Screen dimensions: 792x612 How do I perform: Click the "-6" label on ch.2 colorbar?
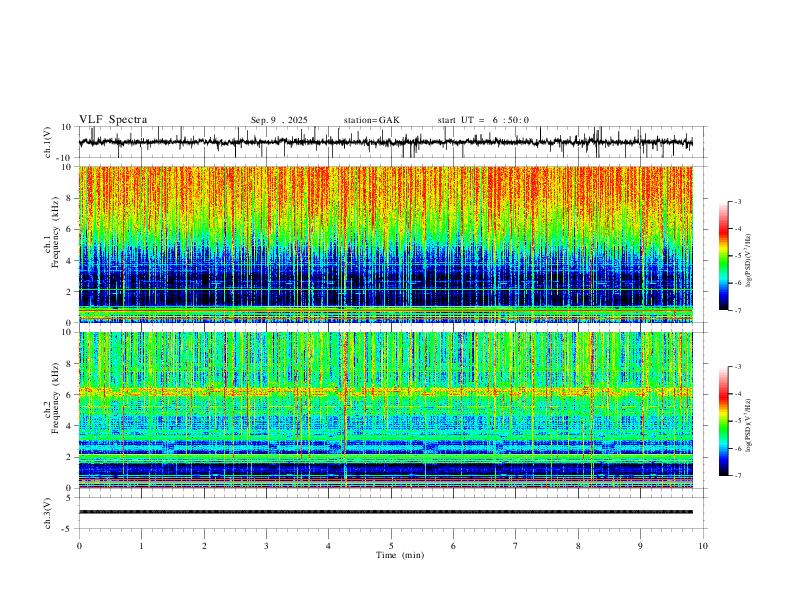tap(737, 448)
